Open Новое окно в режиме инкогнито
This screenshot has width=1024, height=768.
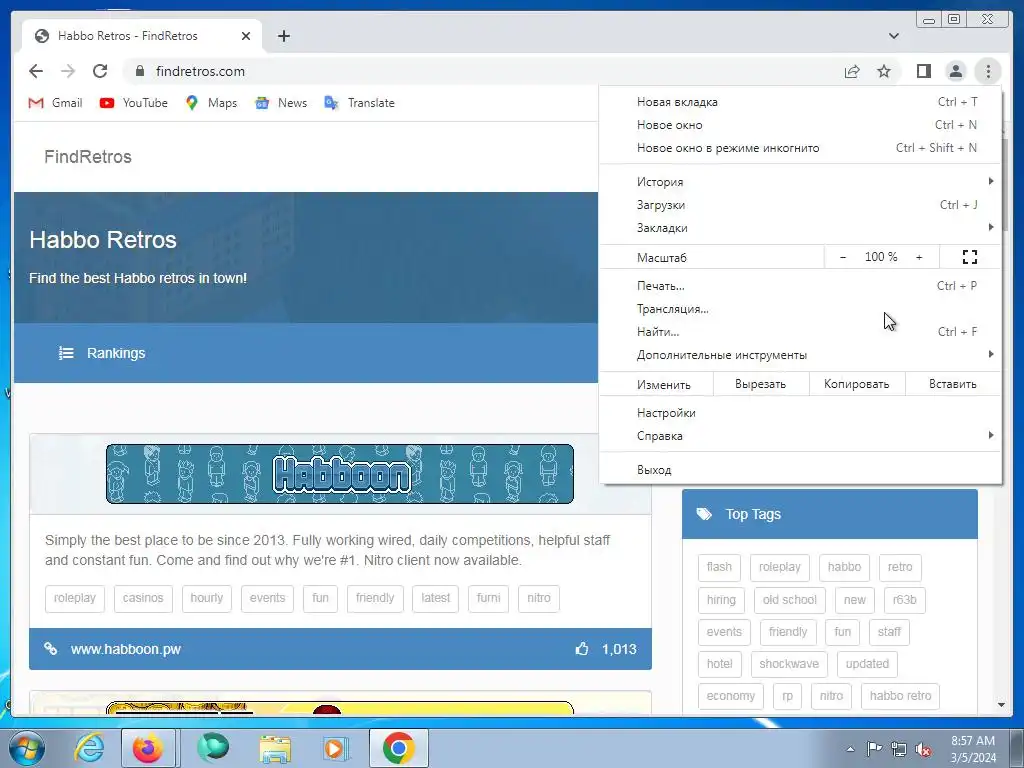coord(800,148)
